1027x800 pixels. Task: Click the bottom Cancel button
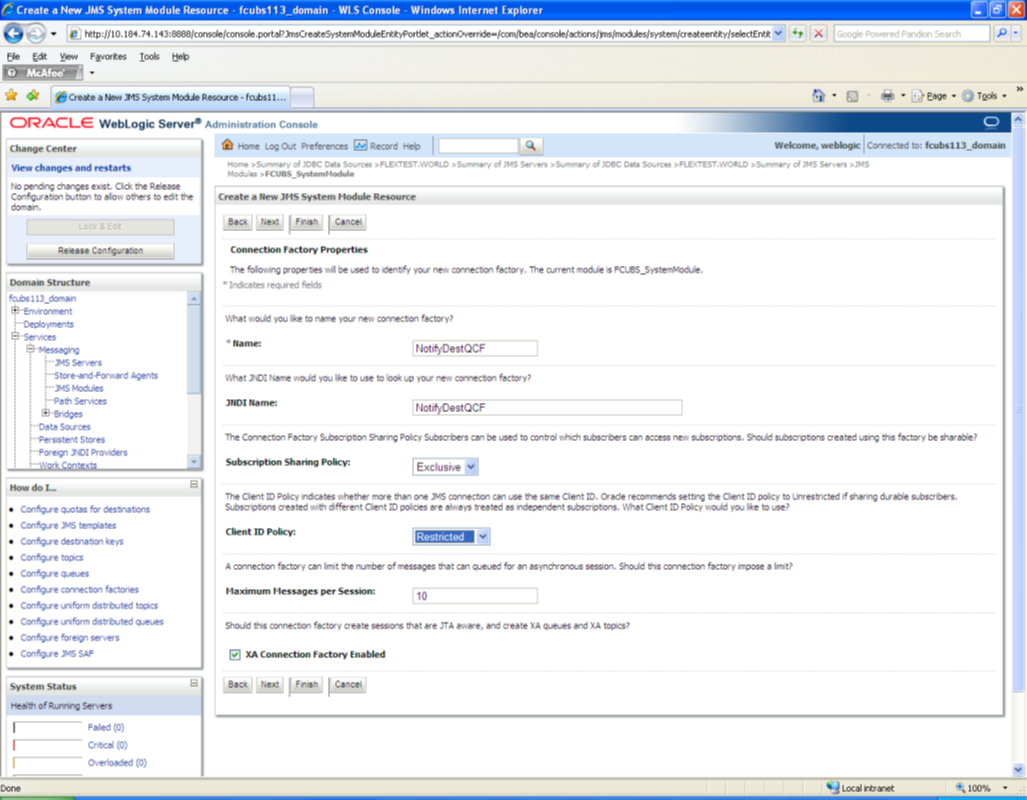pyautogui.click(x=348, y=684)
